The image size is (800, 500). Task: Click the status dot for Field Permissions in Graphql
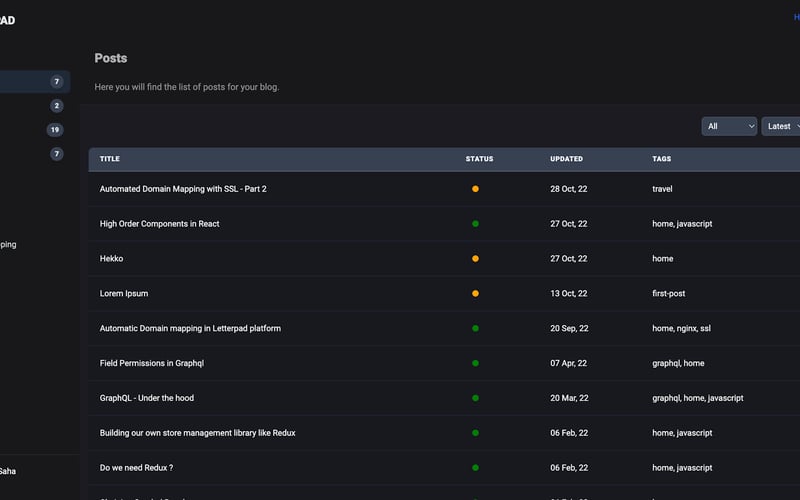click(475, 363)
